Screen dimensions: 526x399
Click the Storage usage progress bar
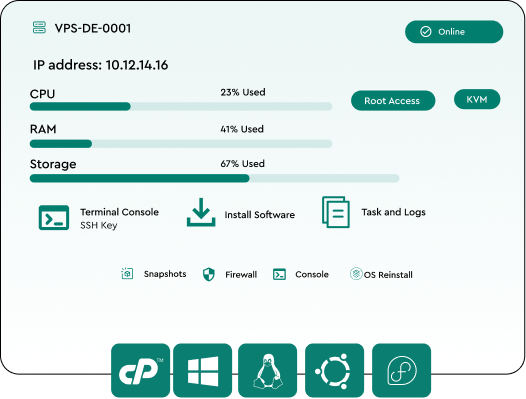point(214,178)
